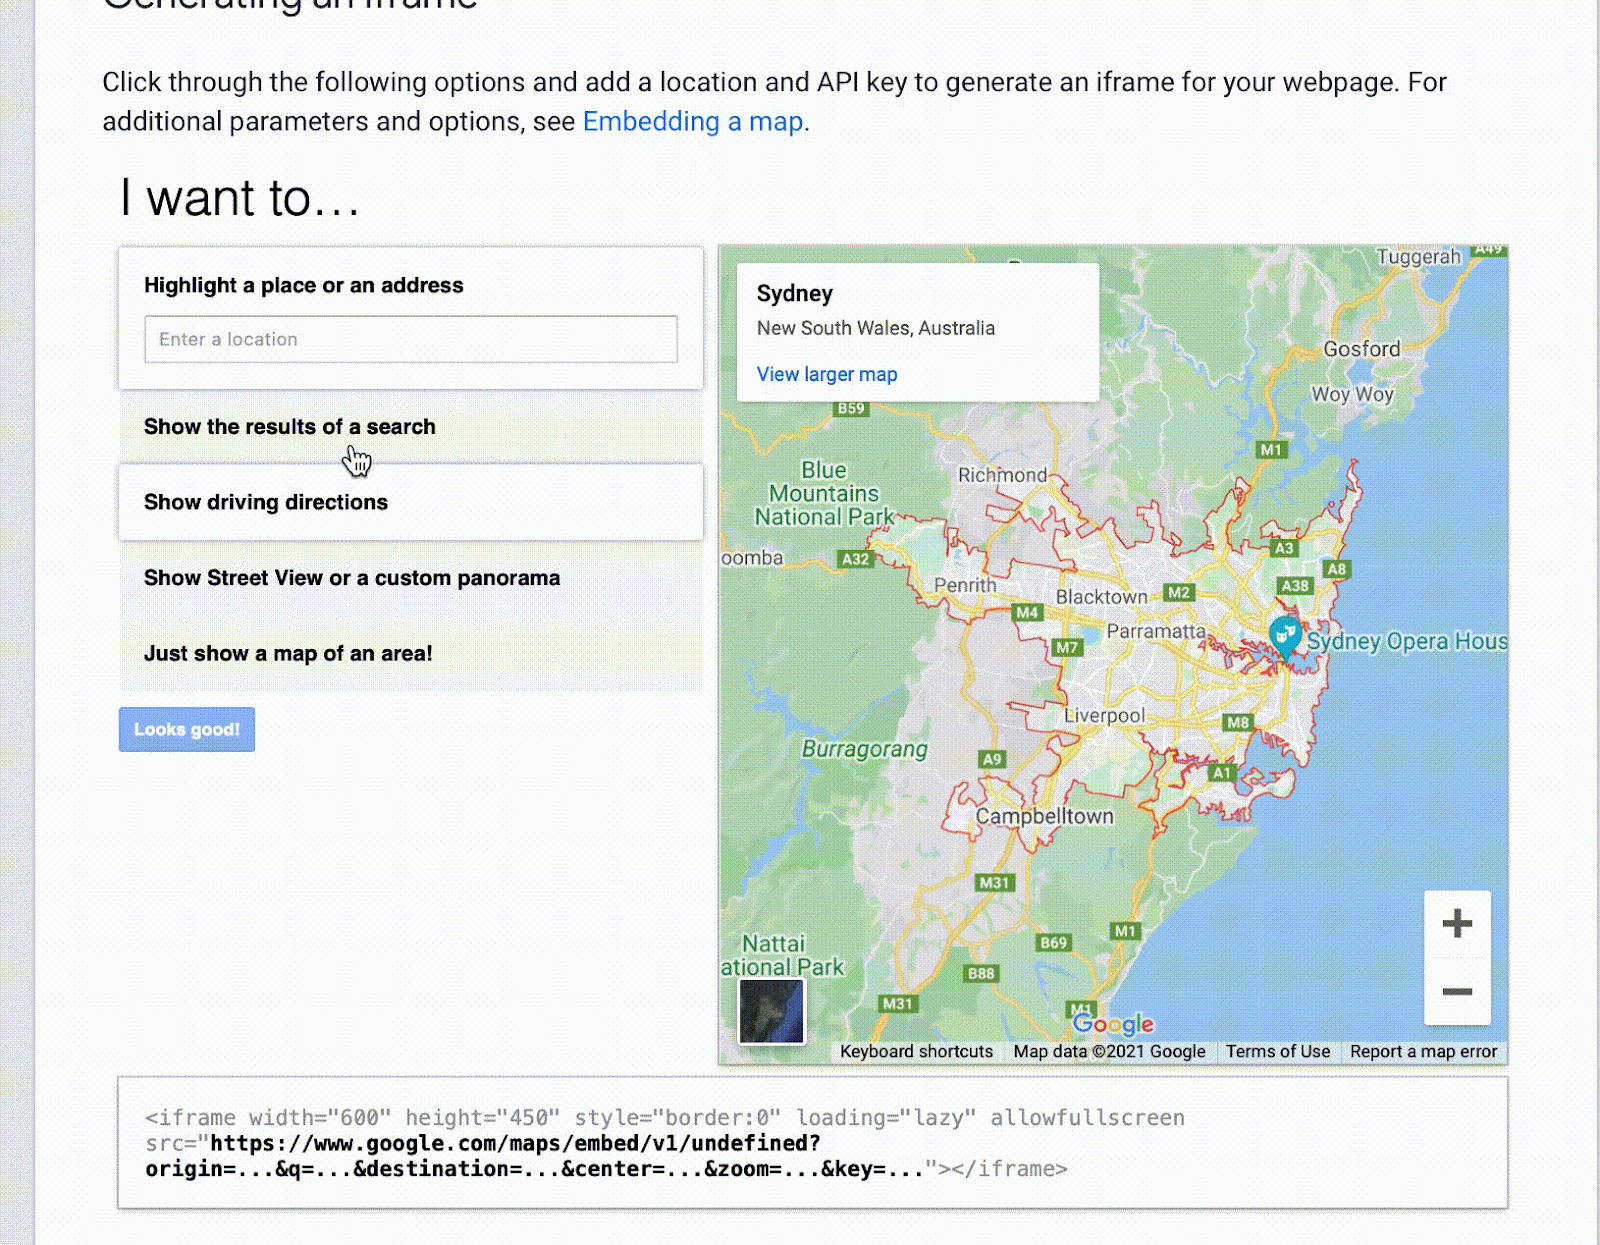Click the Sydney Opera House map pin
This screenshot has width=1600, height=1245.
tap(1284, 635)
